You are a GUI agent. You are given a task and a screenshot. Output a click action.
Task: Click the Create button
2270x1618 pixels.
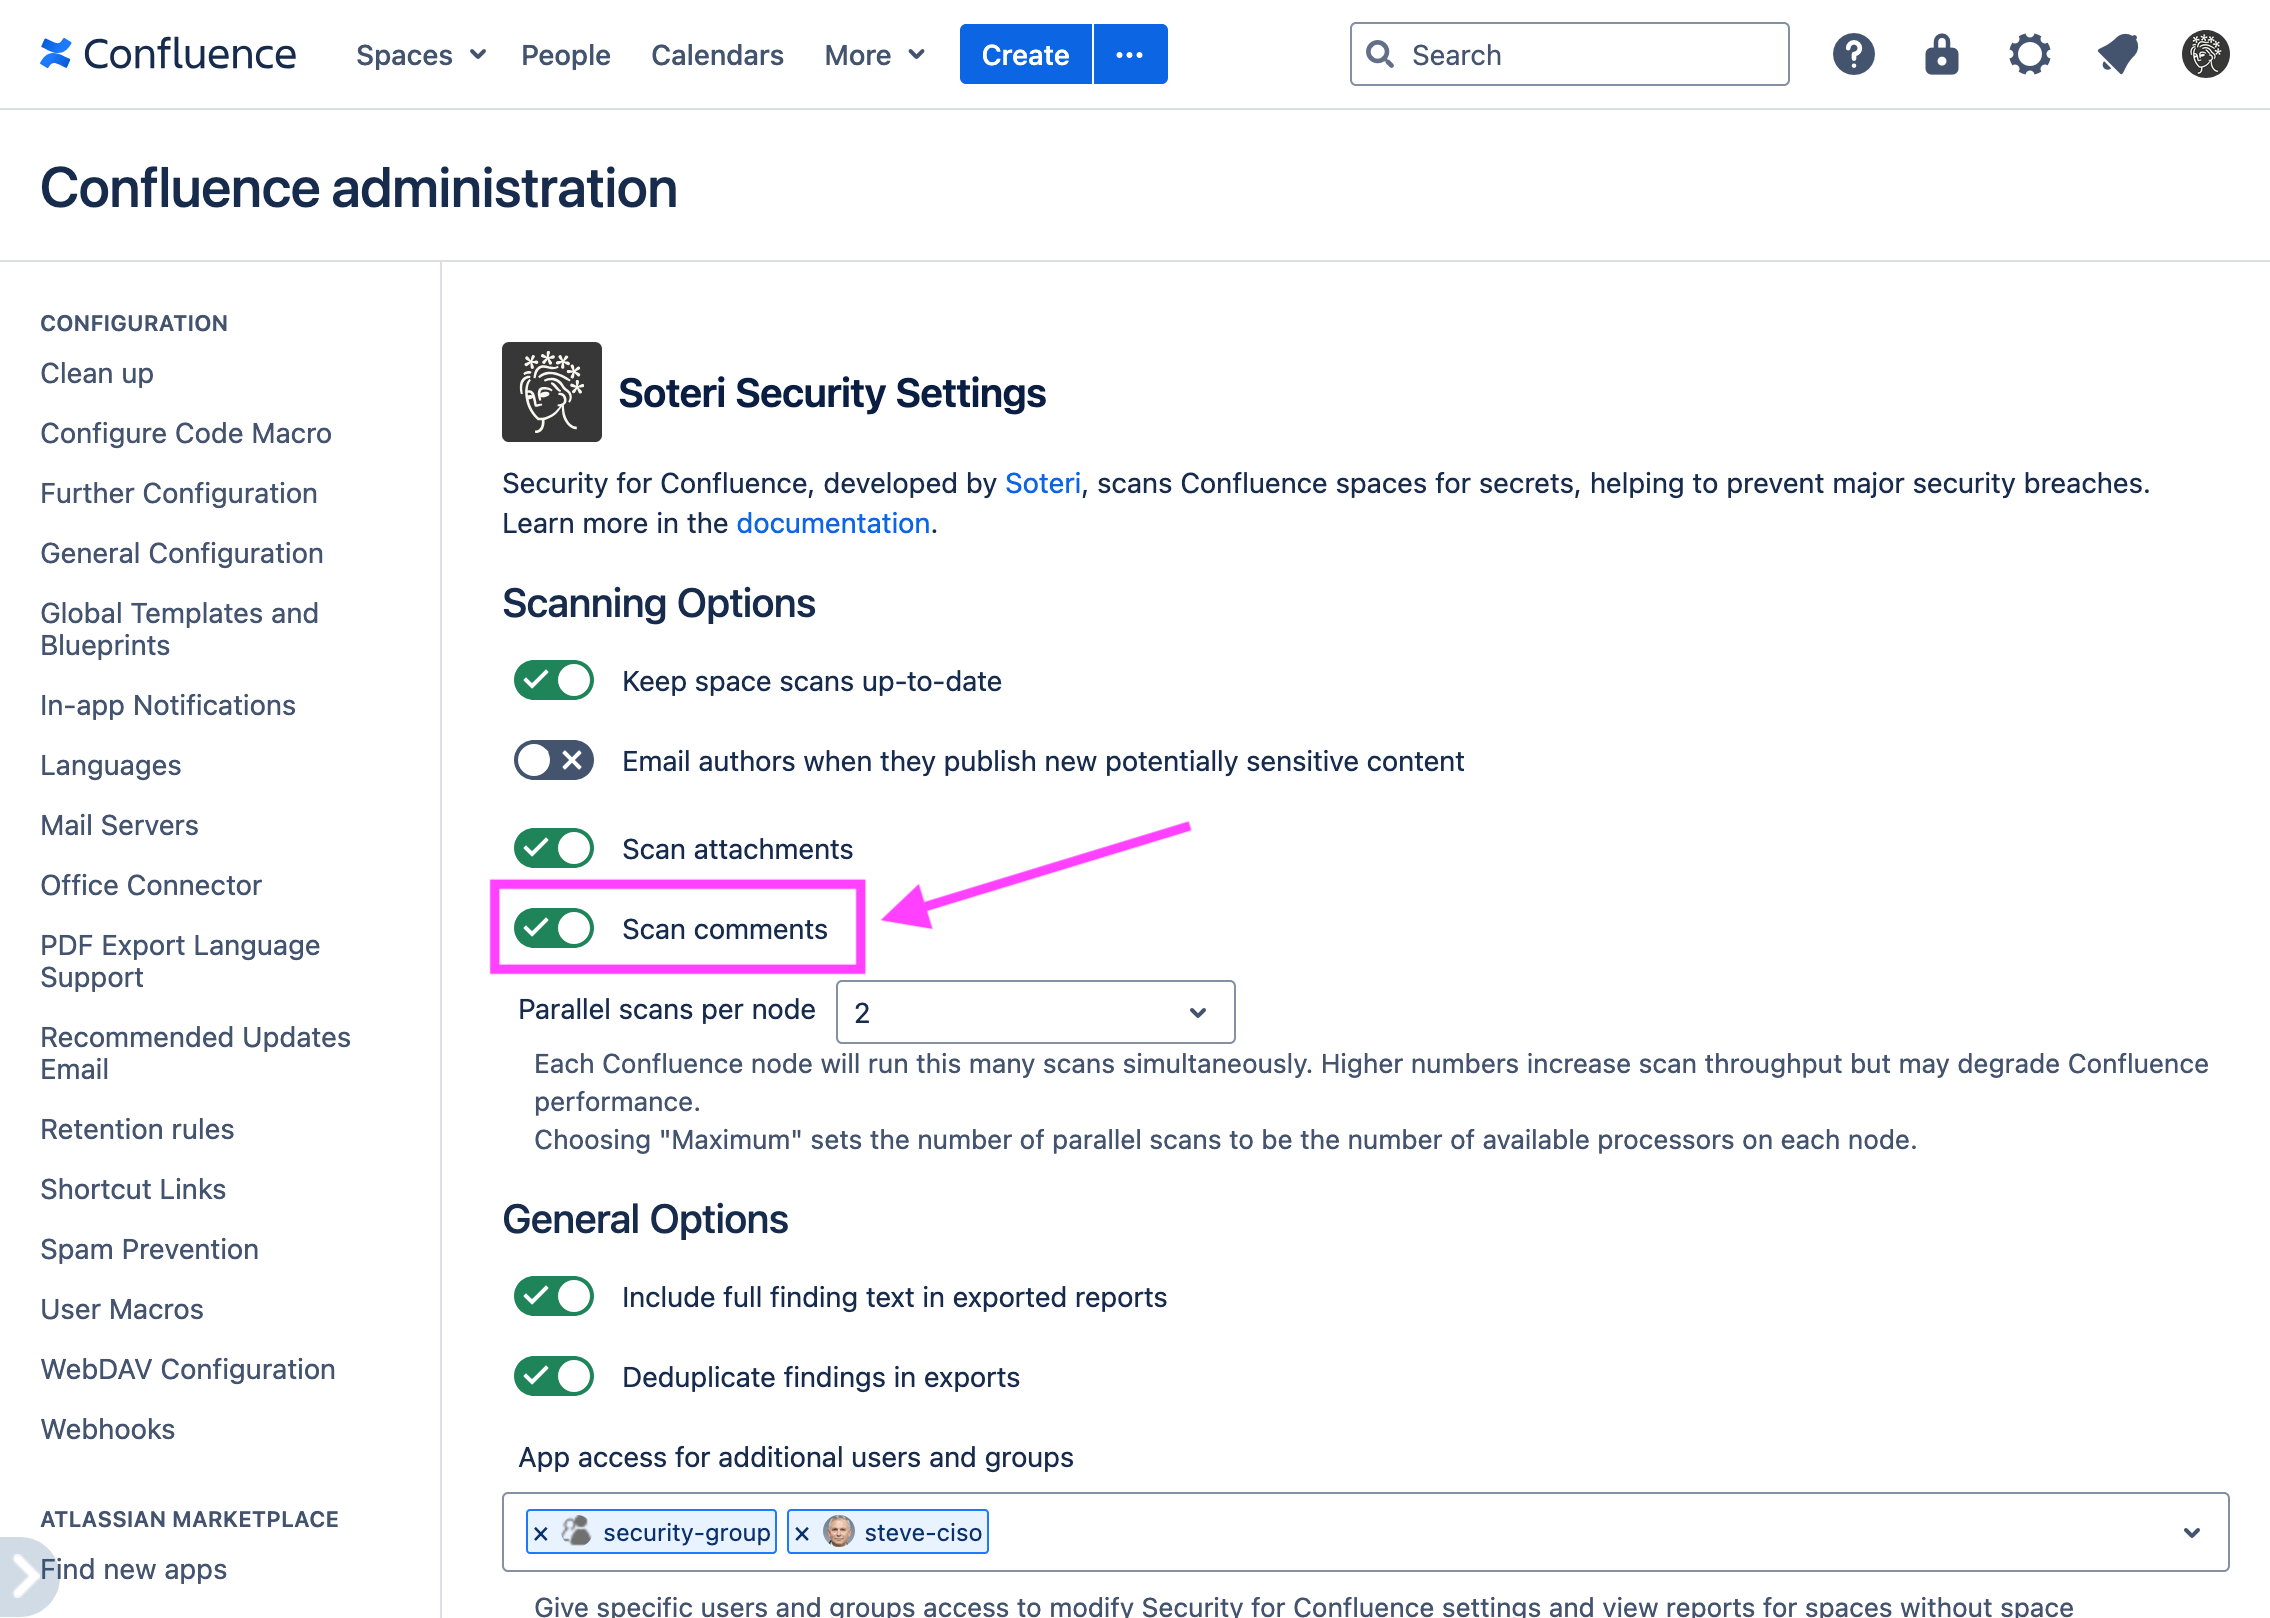[x=1024, y=54]
